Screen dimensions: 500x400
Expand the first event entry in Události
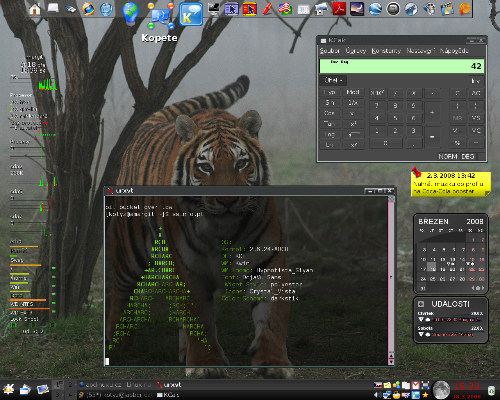tap(421, 320)
